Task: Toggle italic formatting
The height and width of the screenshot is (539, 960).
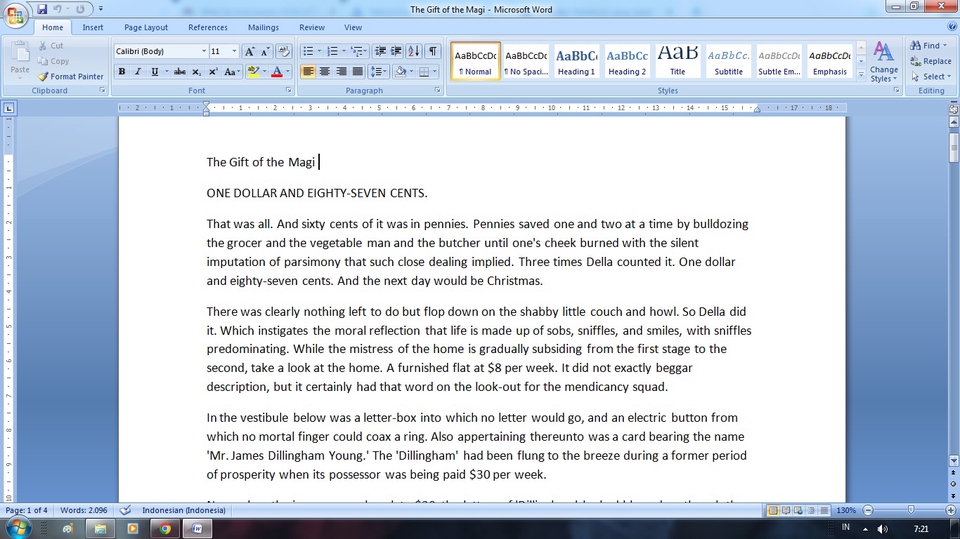Action: [138, 72]
